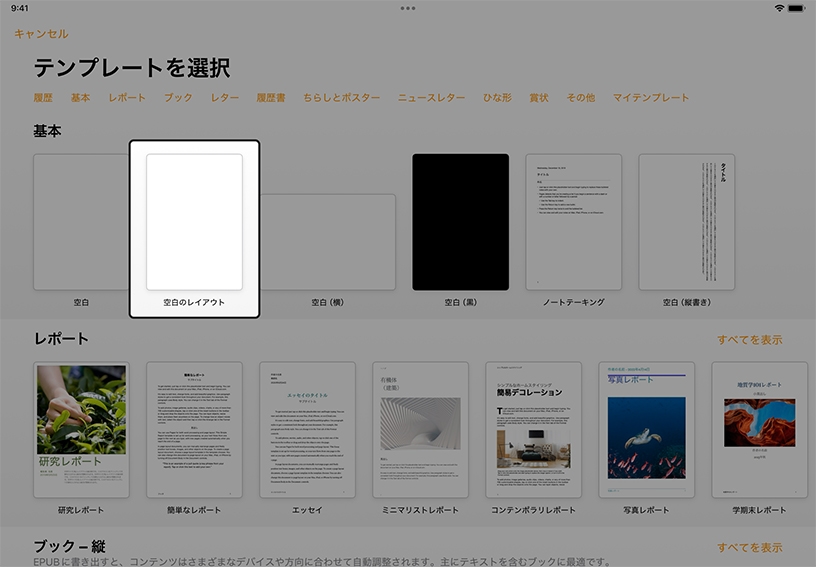
Task: Click the three-dot multitasking indicator at top
Action: pyautogui.click(x=408, y=8)
